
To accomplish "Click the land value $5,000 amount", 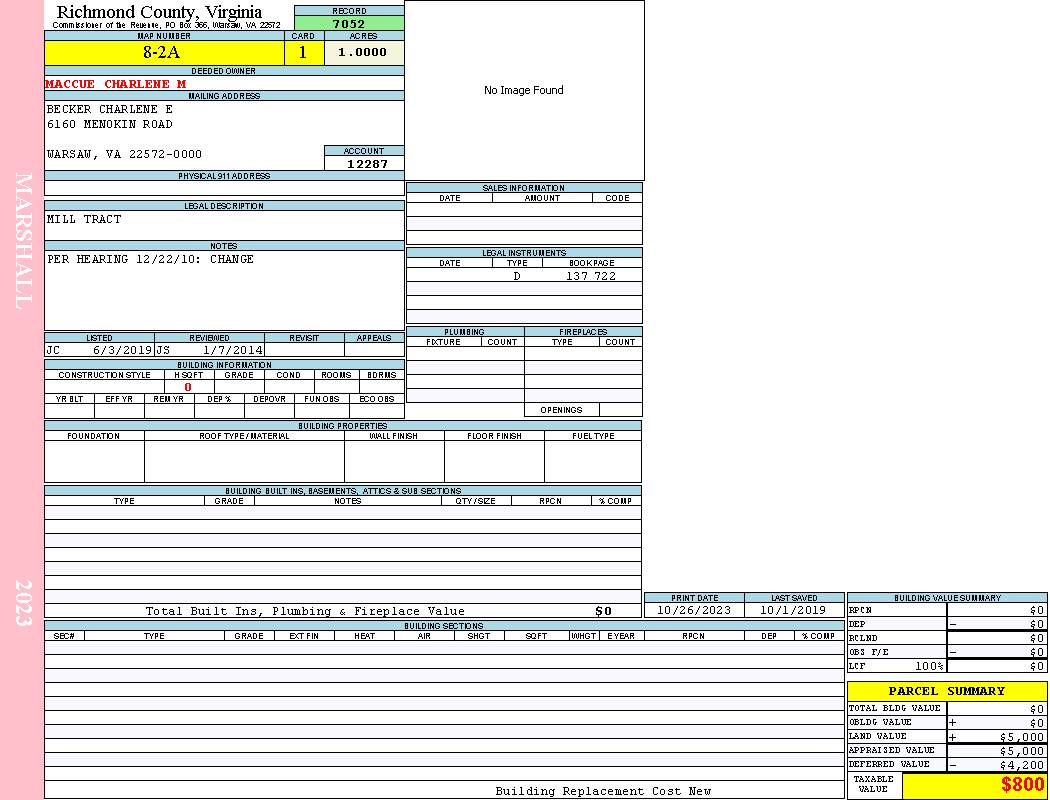I will [x=1021, y=737].
